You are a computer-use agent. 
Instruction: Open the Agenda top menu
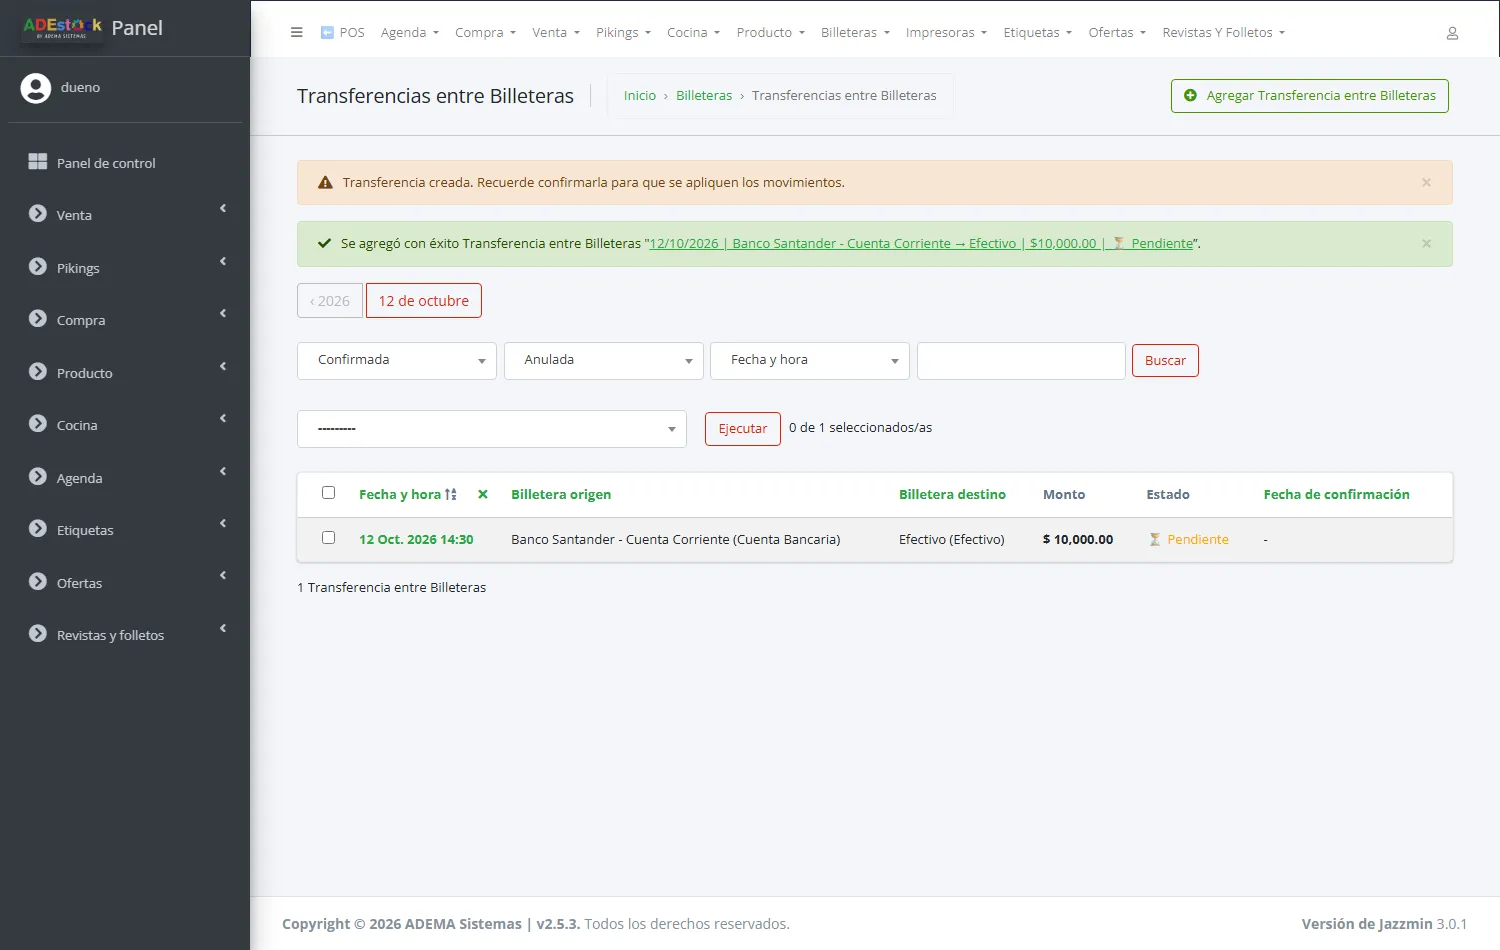410,32
